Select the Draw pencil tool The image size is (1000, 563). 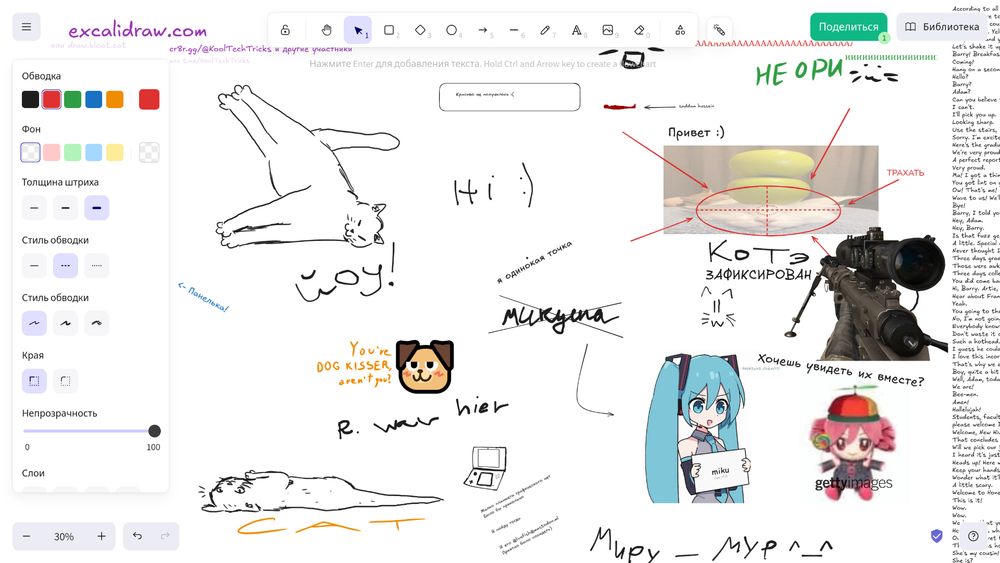(545, 30)
